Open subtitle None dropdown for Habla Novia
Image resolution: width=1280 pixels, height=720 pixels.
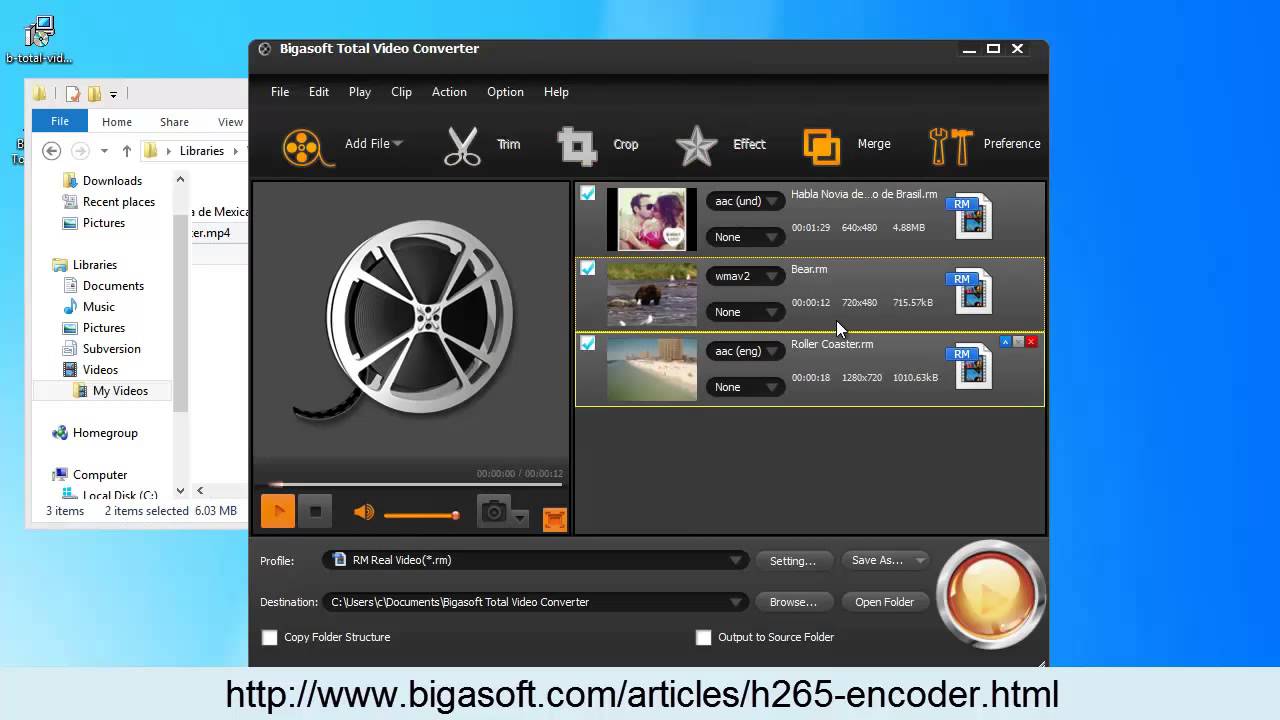746,237
